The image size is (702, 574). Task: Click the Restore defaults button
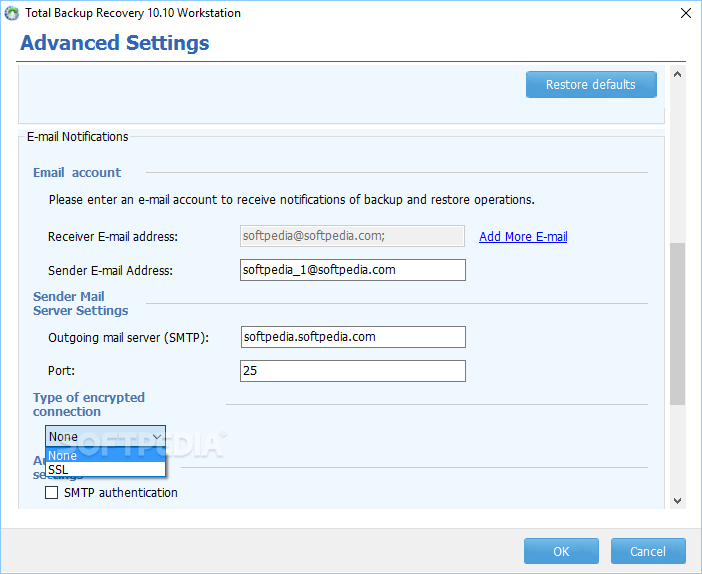tap(591, 84)
